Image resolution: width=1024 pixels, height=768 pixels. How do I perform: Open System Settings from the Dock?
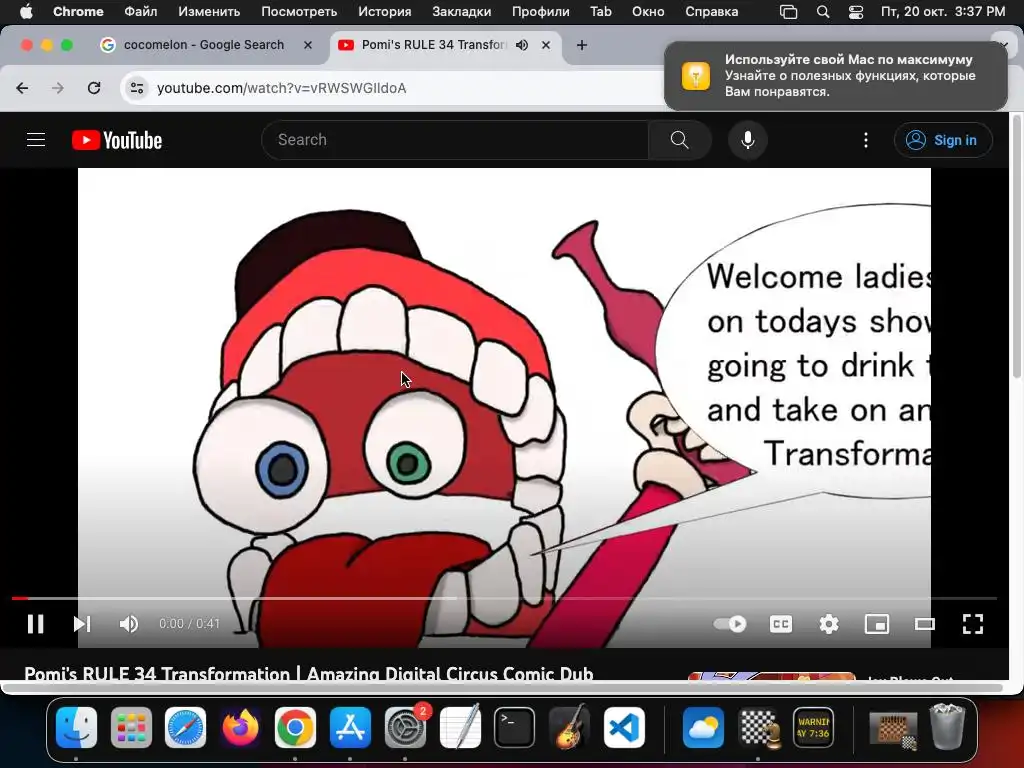coord(405,727)
